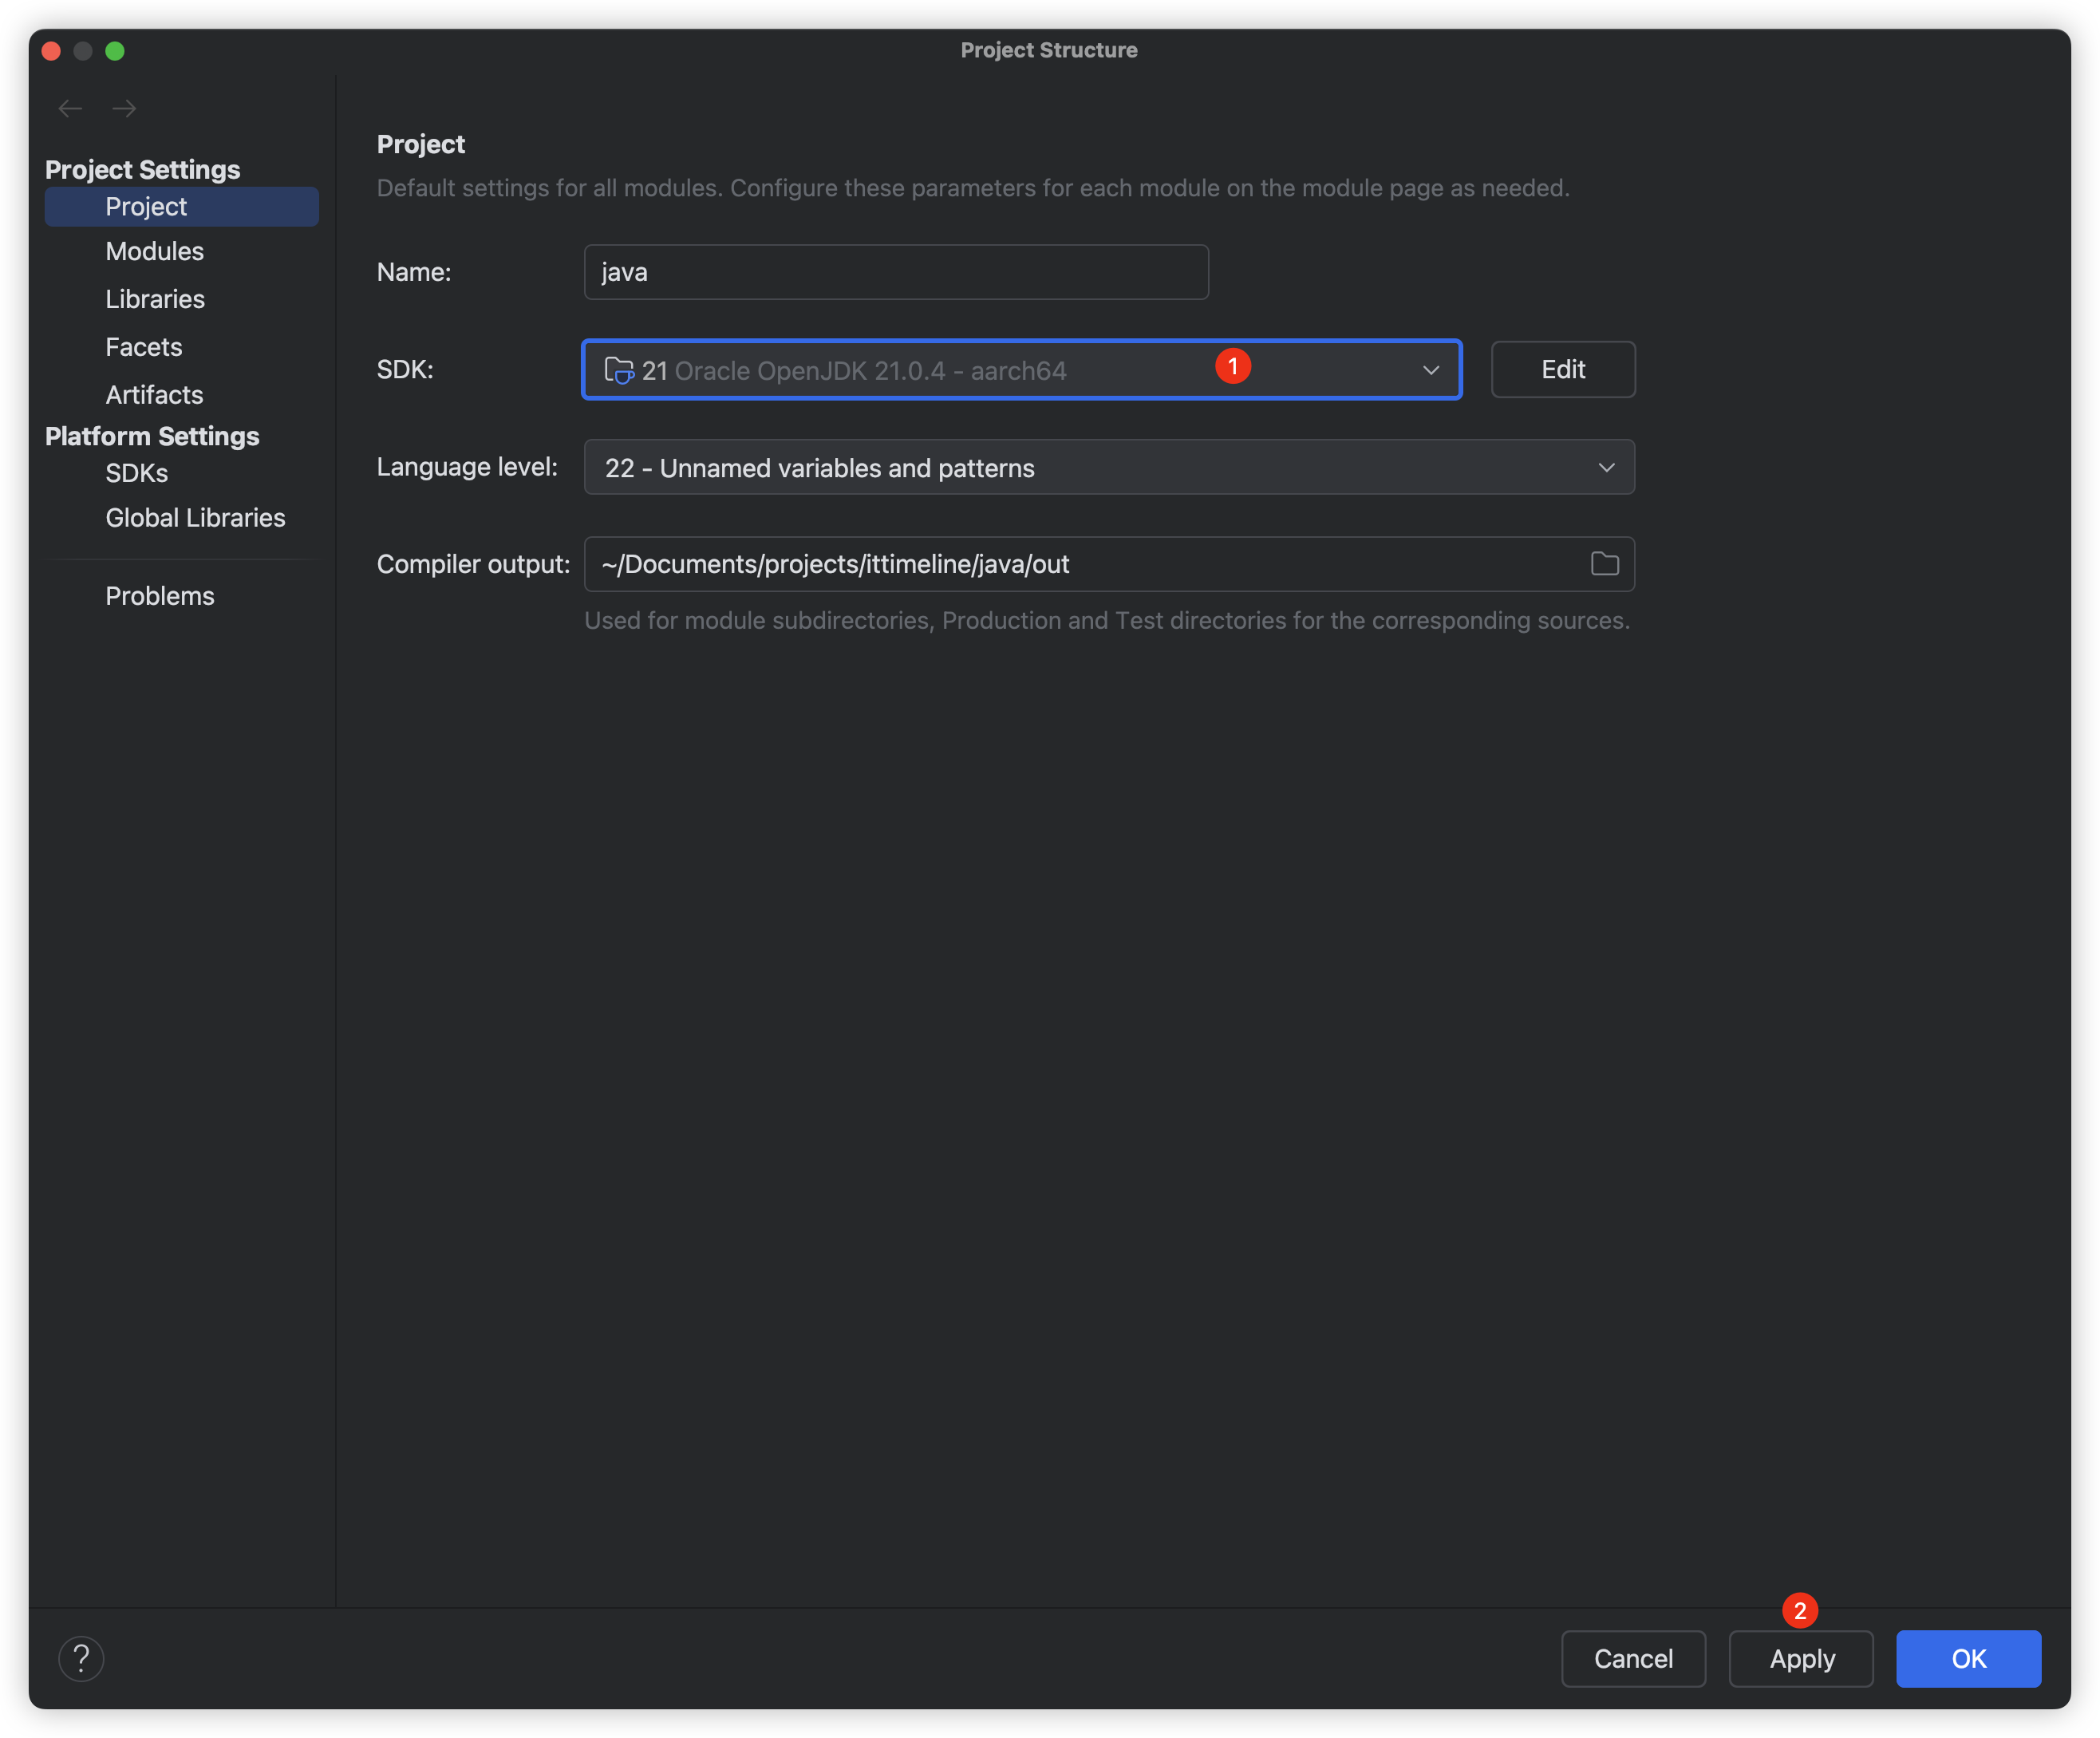This screenshot has width=2100, height=1738.
Task: Click the forward navigation arrow
Action: pyautogui.click(x=124, y=108)
